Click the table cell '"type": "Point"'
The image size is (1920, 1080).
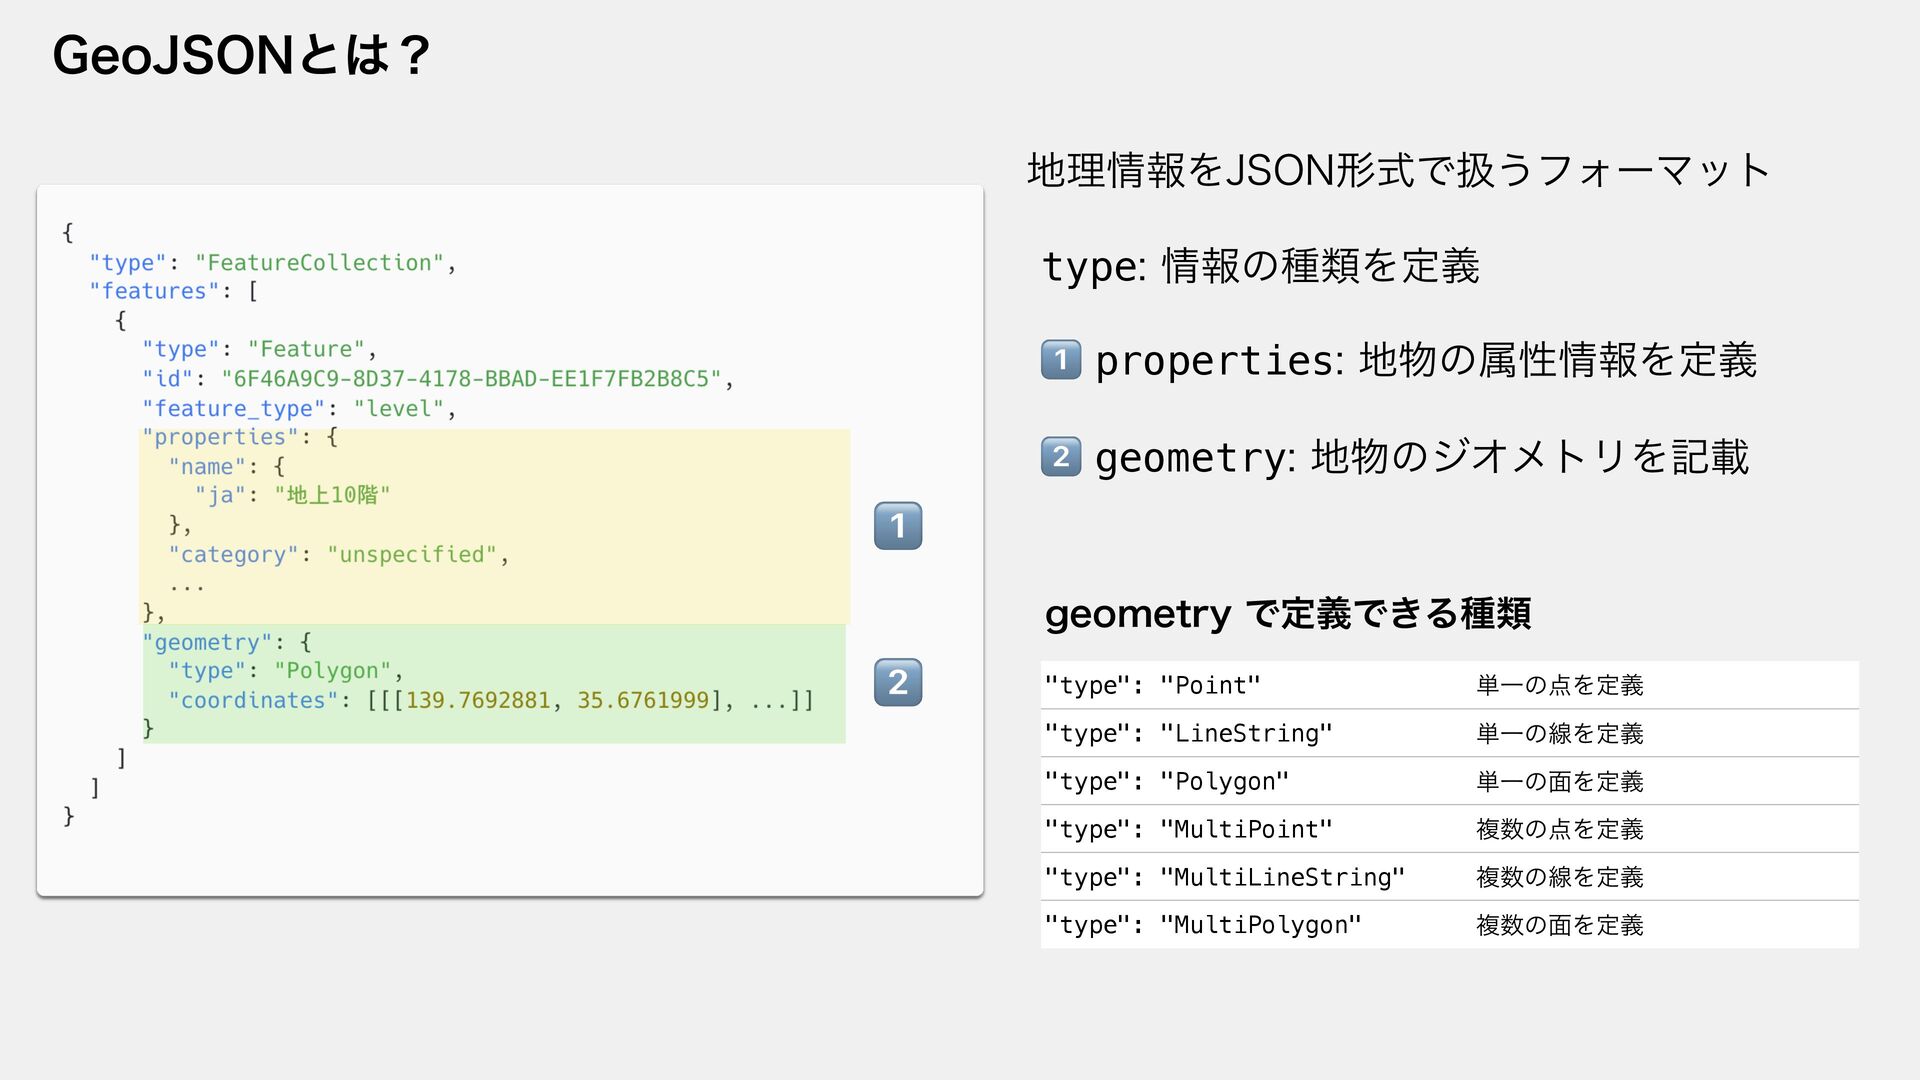tap(1152, 685)
